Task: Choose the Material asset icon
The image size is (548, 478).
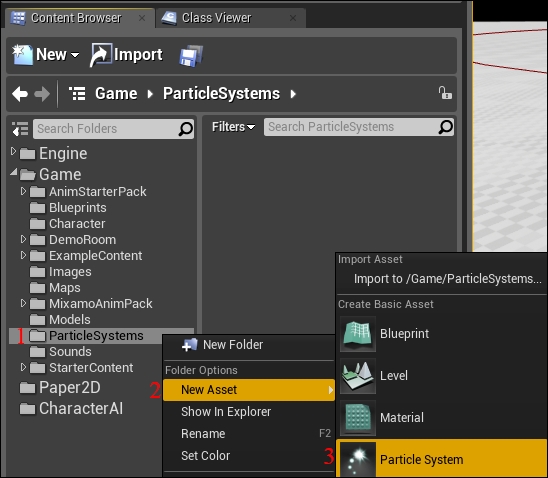Action: point(358,418)
